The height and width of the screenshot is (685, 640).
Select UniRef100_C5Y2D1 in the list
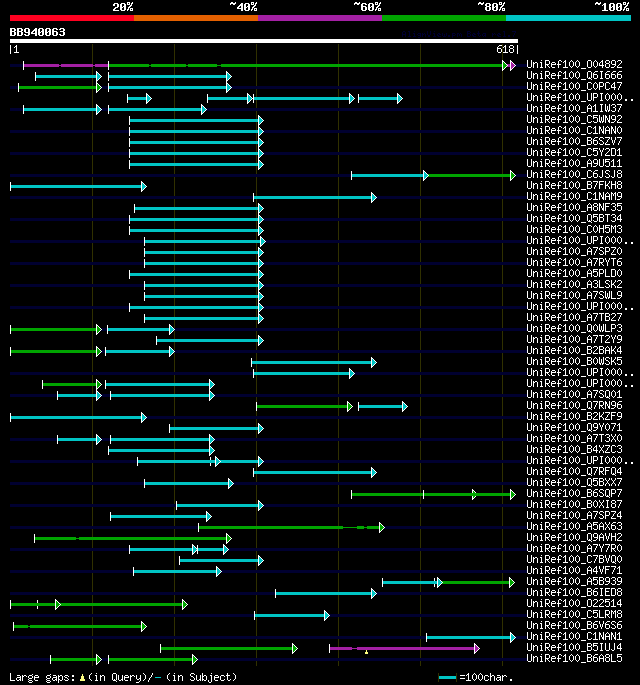click(x=574, y=152)
